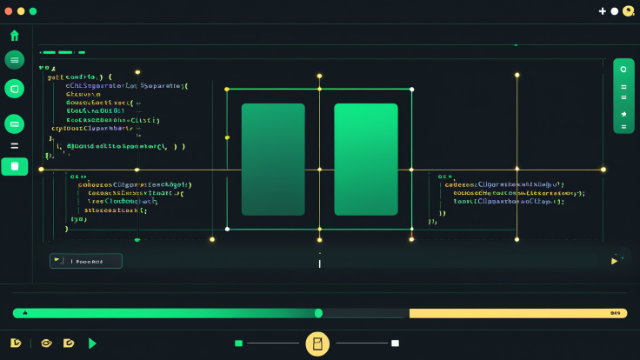Open the round hamburger menu sidebar button

click(14, 60)
